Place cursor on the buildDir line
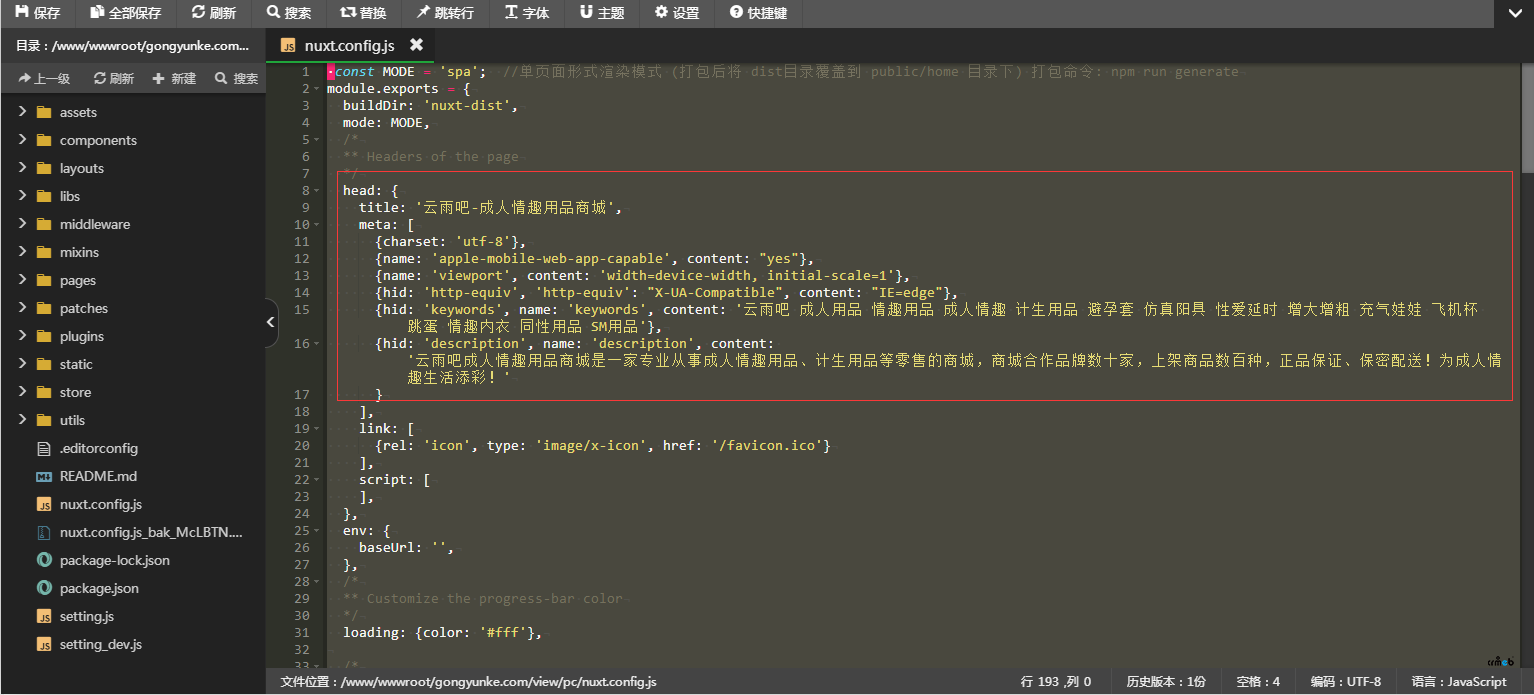Image resolution: width=1534 pixels, height=695 pixels. [x=430, y=106]
